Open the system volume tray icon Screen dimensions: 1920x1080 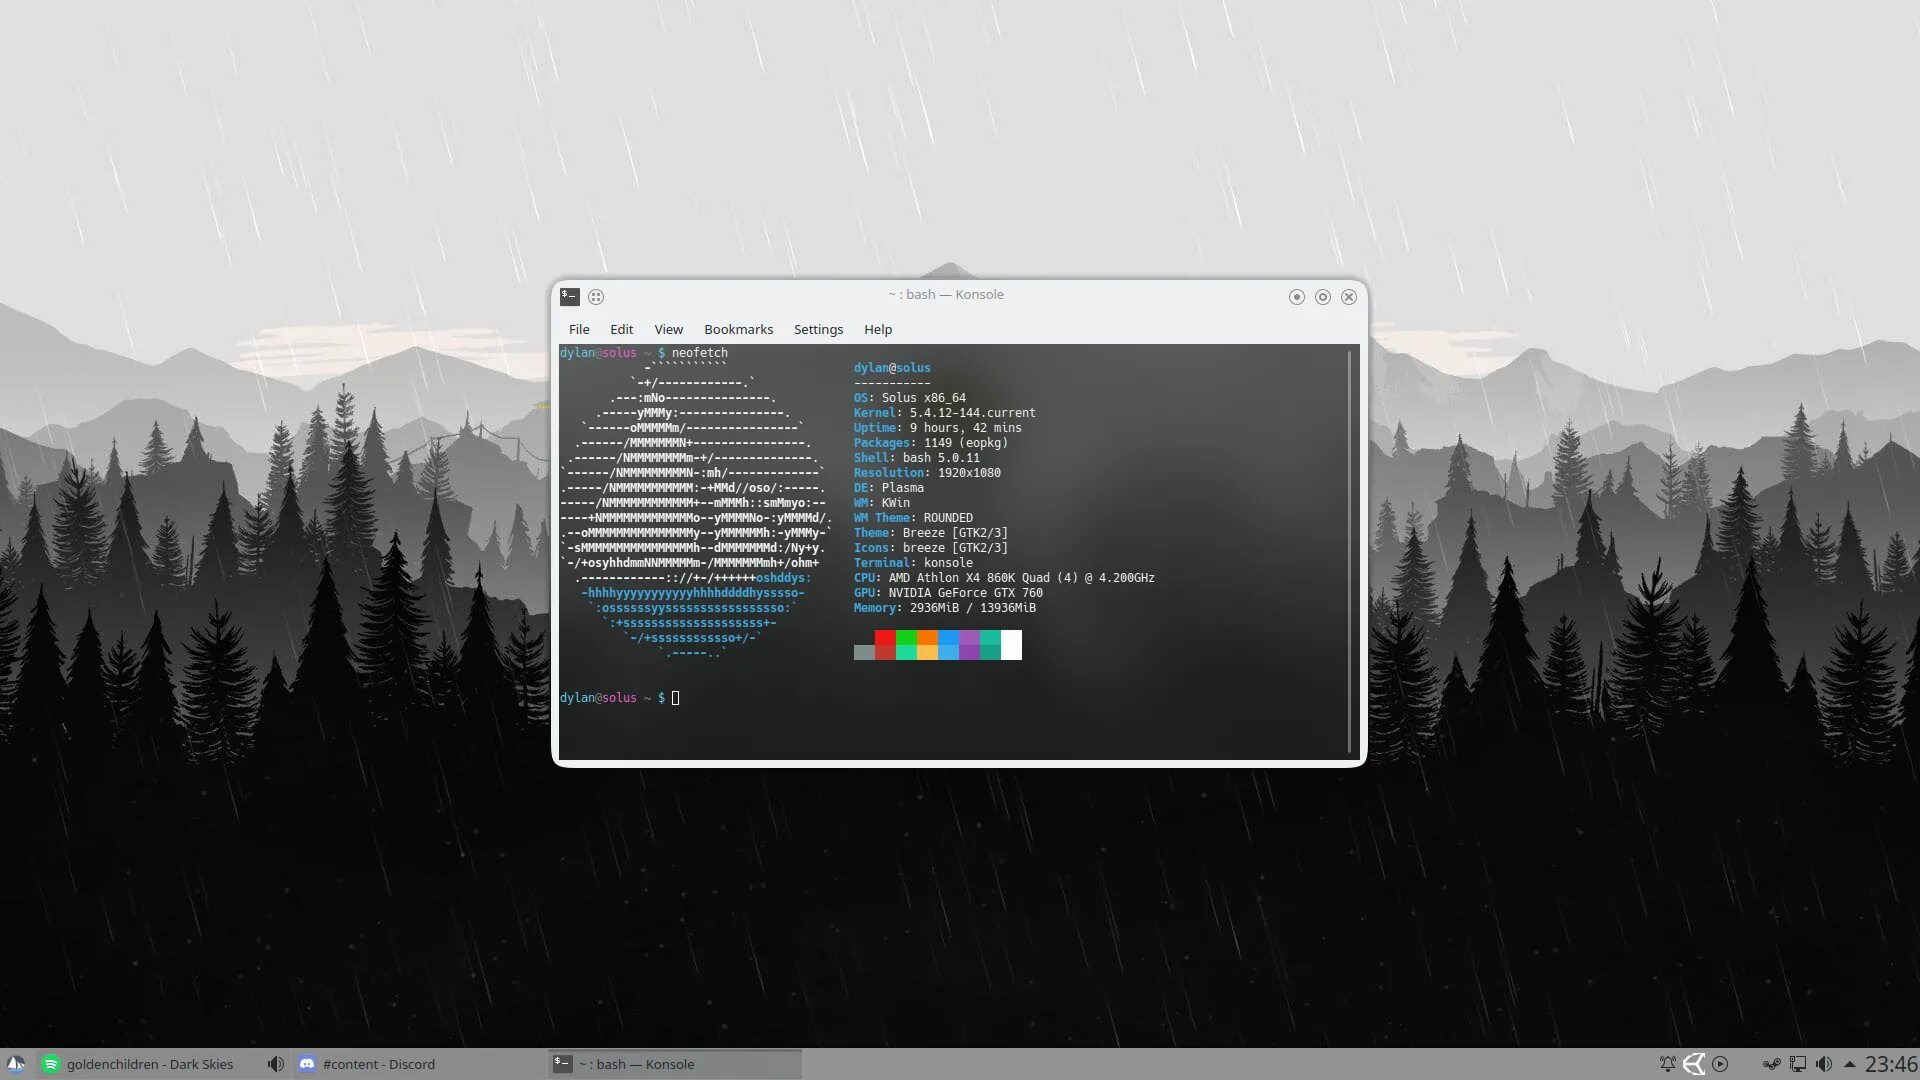pos(1824,1064)
